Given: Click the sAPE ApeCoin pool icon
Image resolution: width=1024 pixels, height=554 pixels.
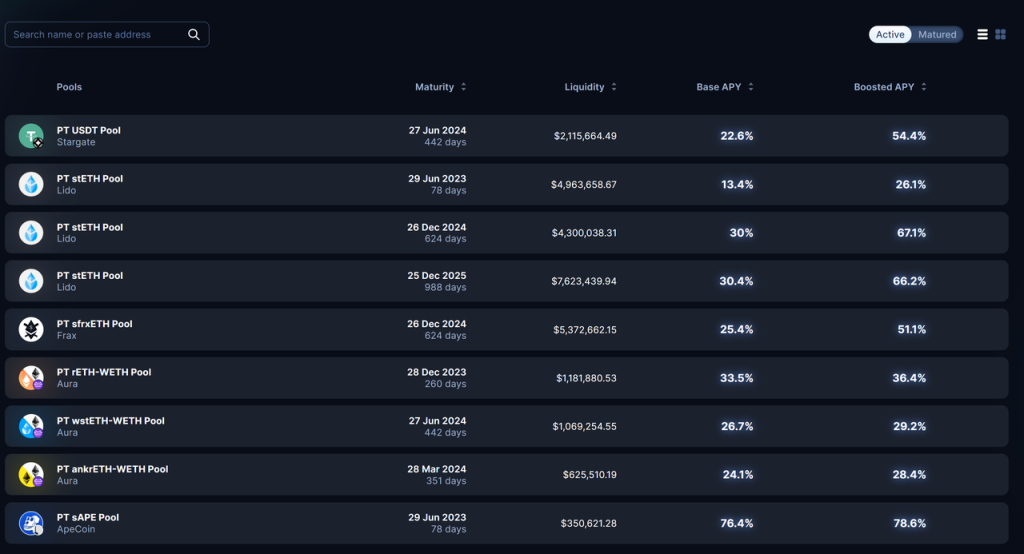Looking at the screenshot, I should tap(32, 523).
